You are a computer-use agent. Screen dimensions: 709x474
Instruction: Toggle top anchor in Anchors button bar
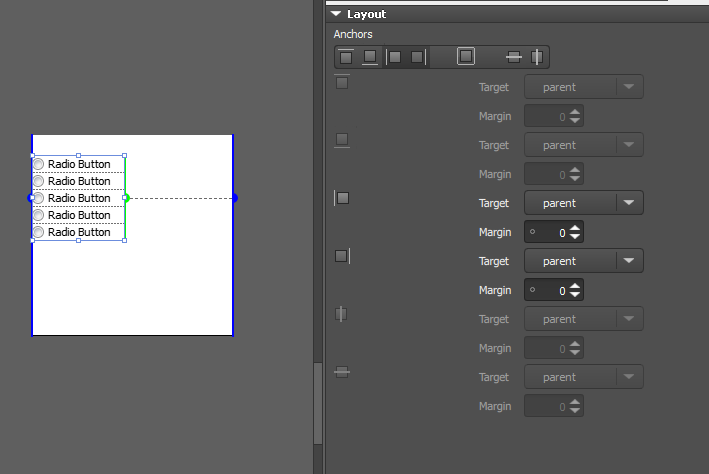[x=346, y=57]
